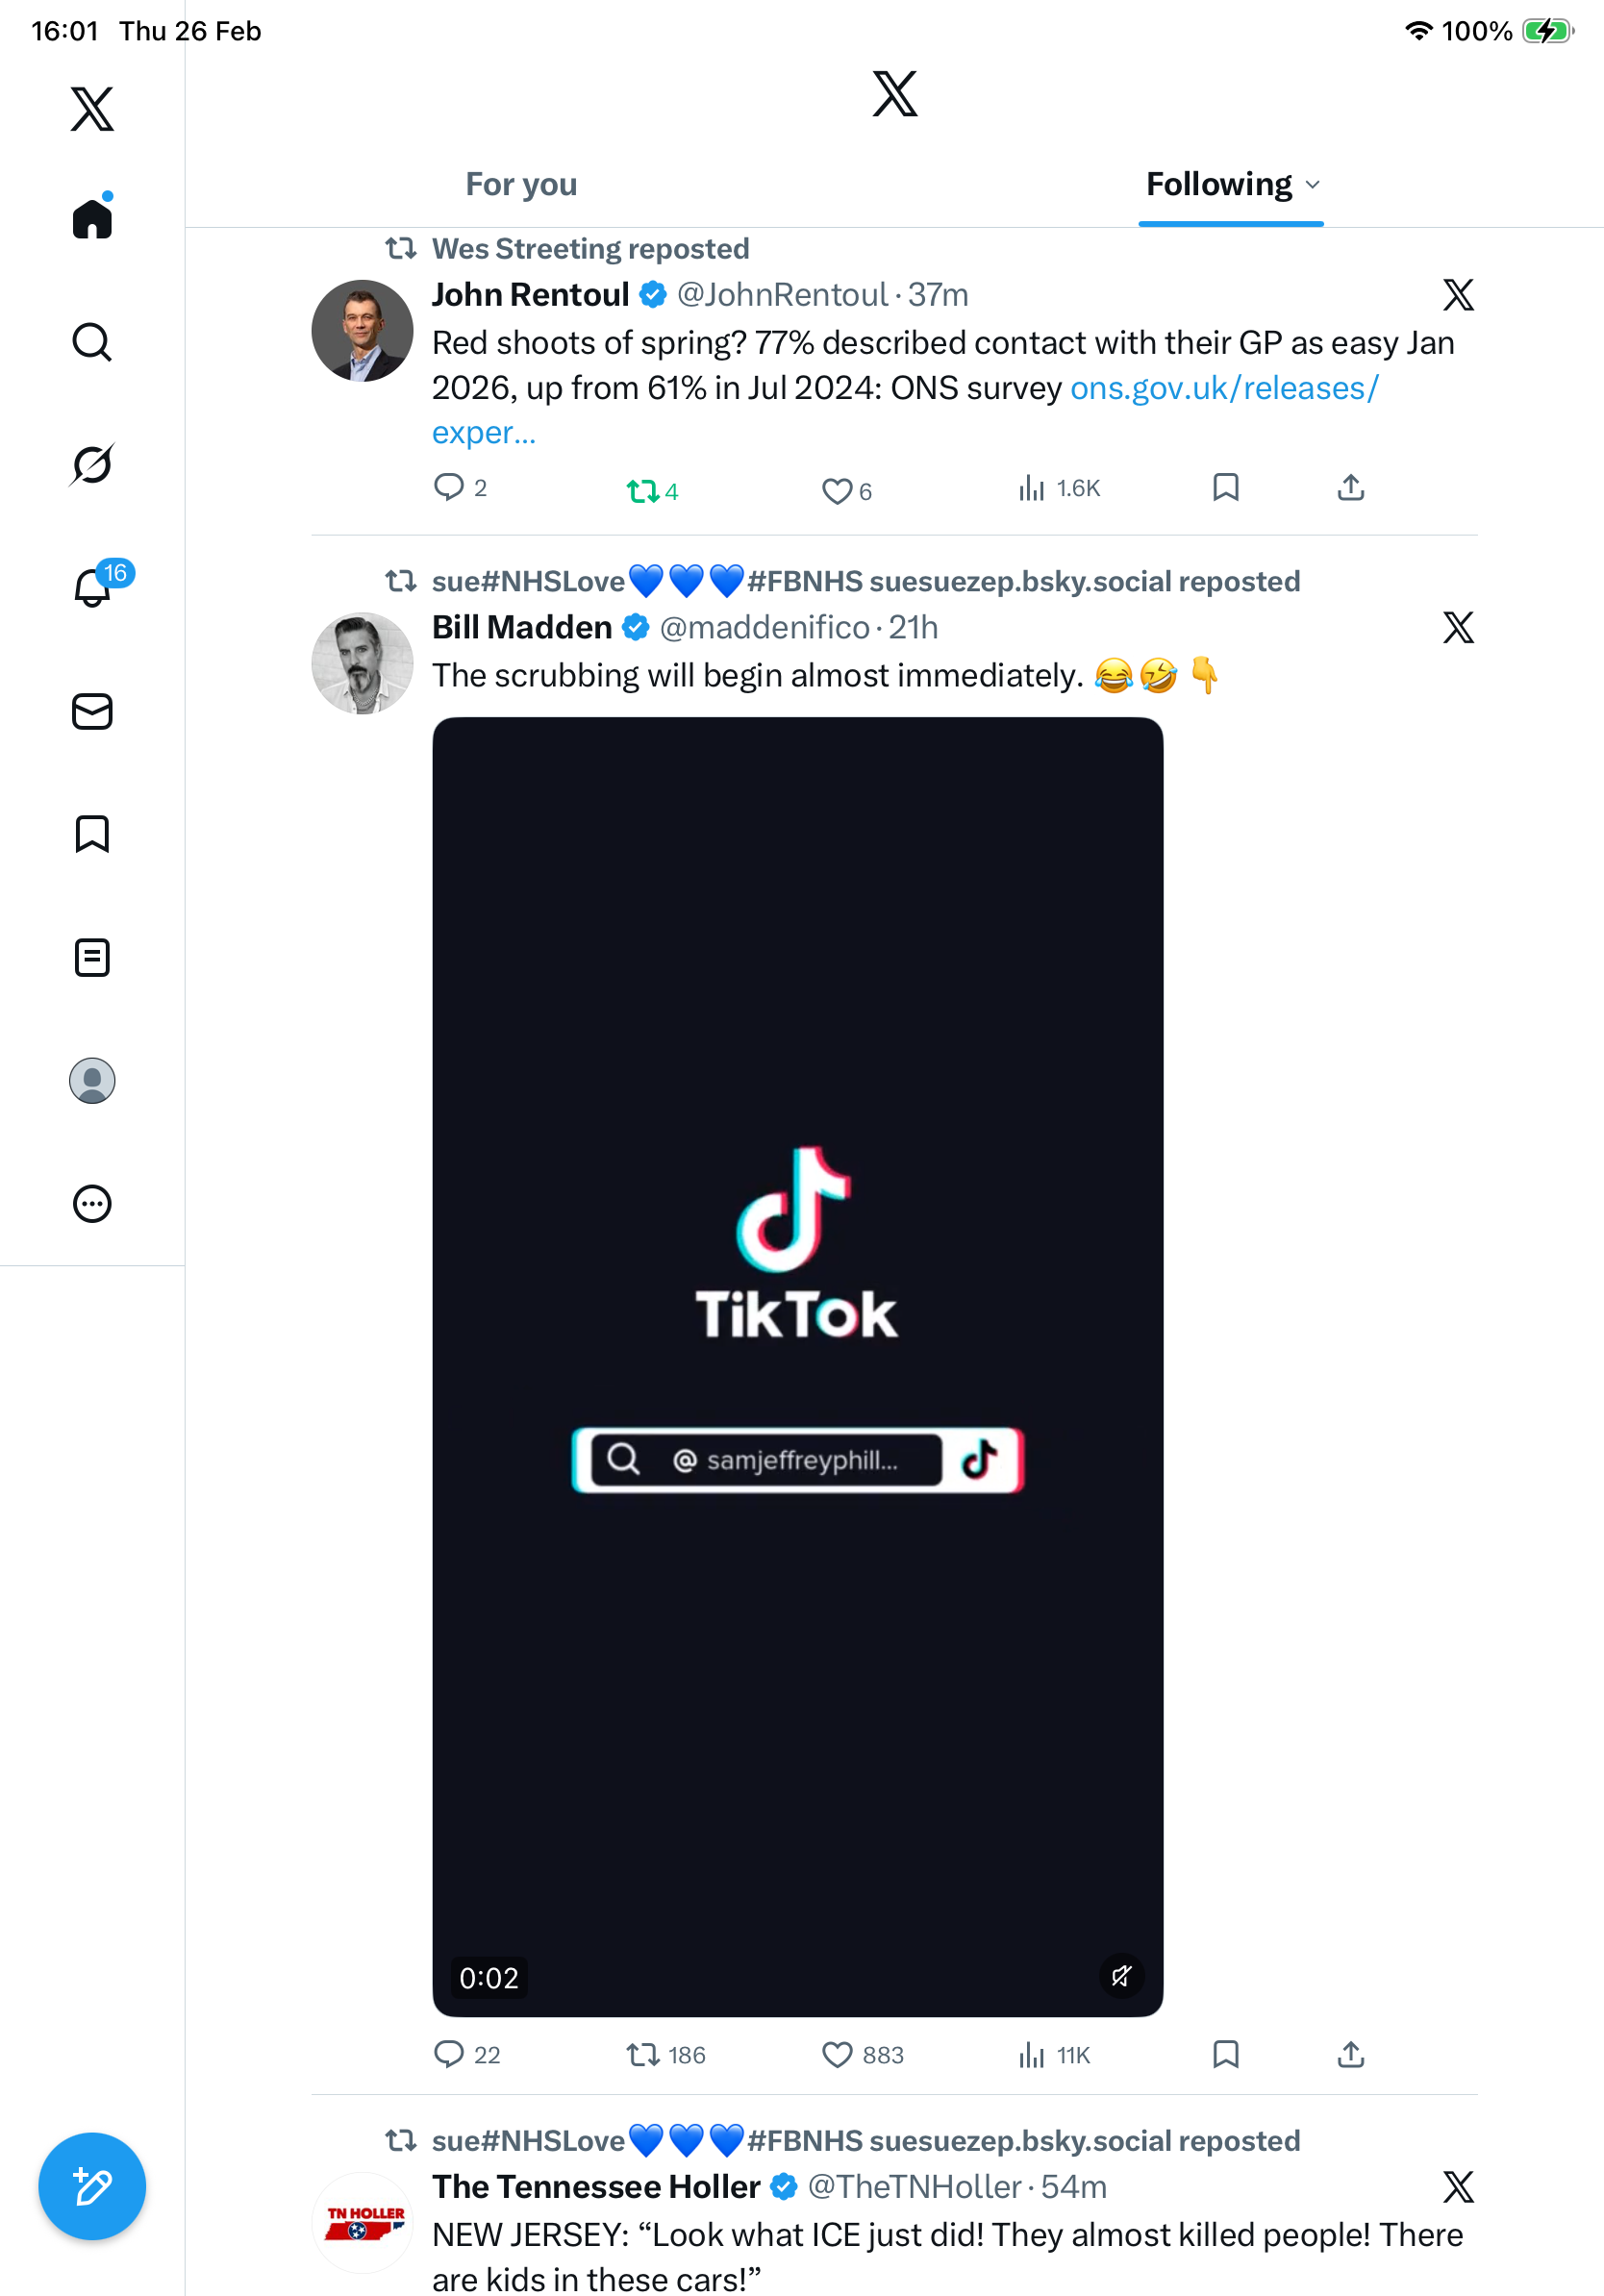Open John Rentoul's profile avatar

pyautogui.click(x=362, y=331)
